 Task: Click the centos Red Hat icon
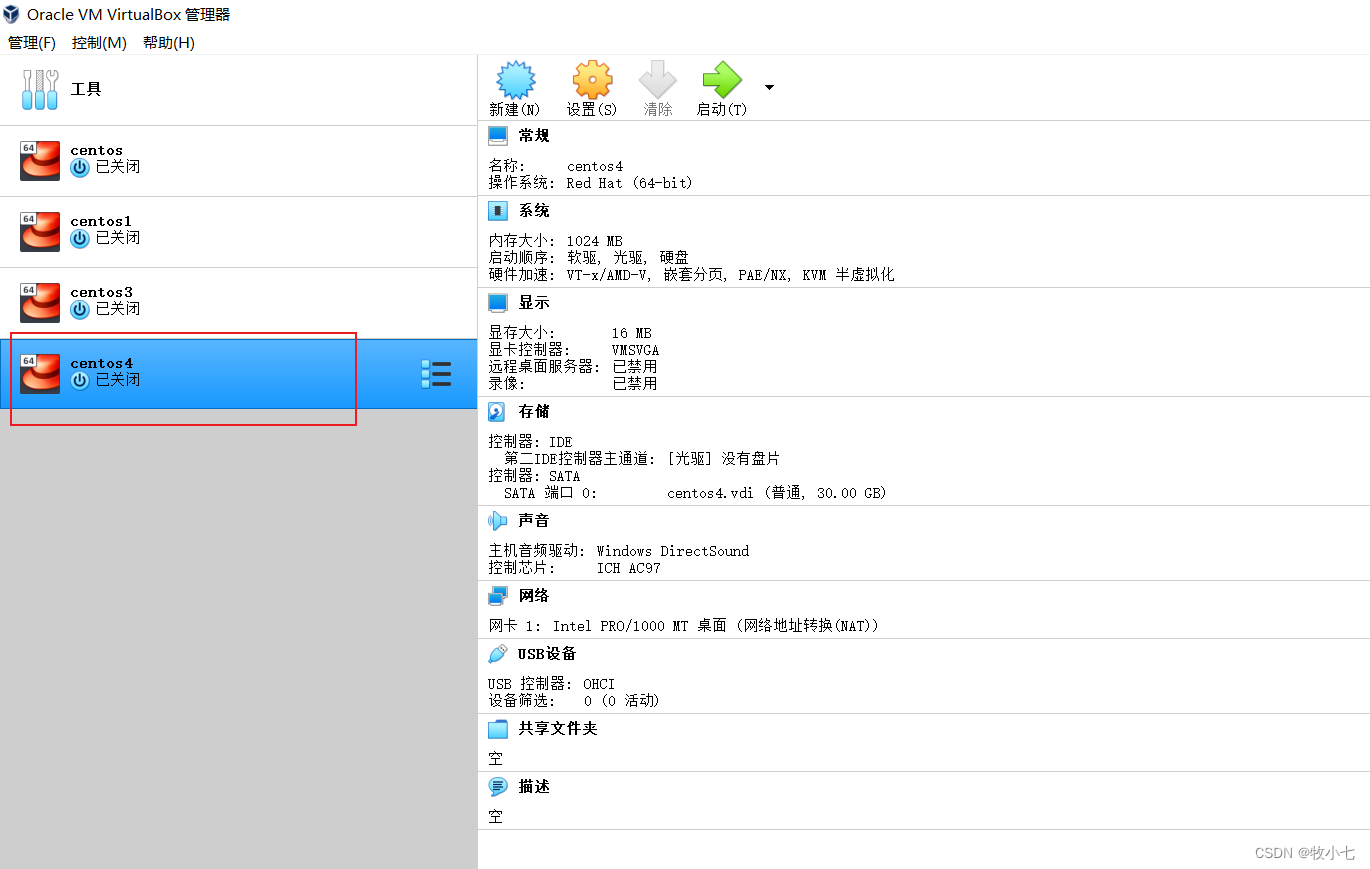(40, 161)
